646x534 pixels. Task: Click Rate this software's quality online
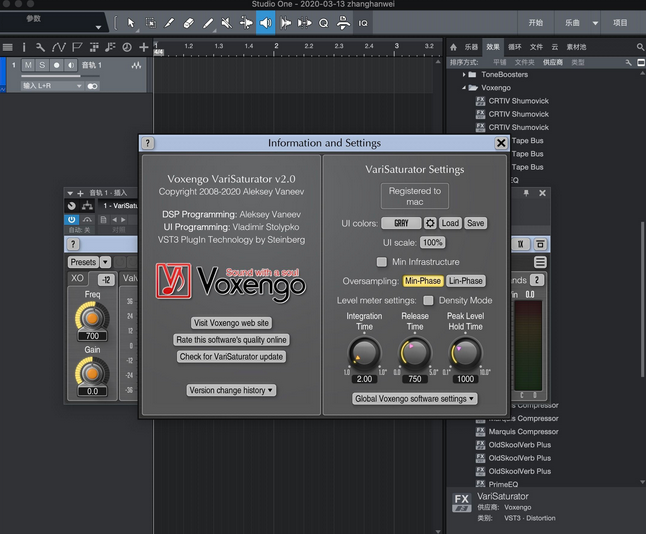[231, 340]
